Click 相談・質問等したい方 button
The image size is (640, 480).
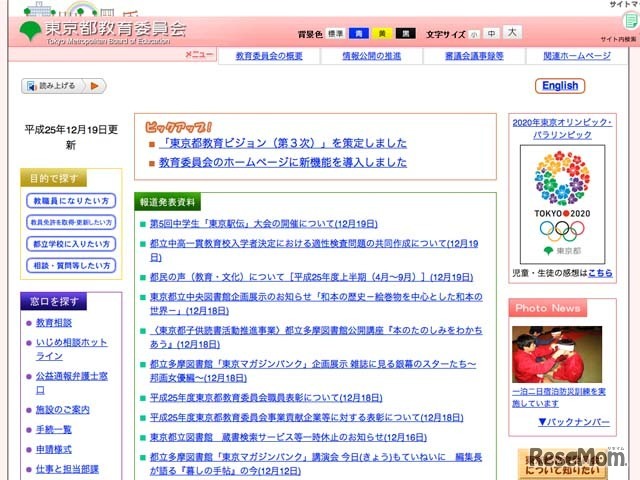[71, 266]
